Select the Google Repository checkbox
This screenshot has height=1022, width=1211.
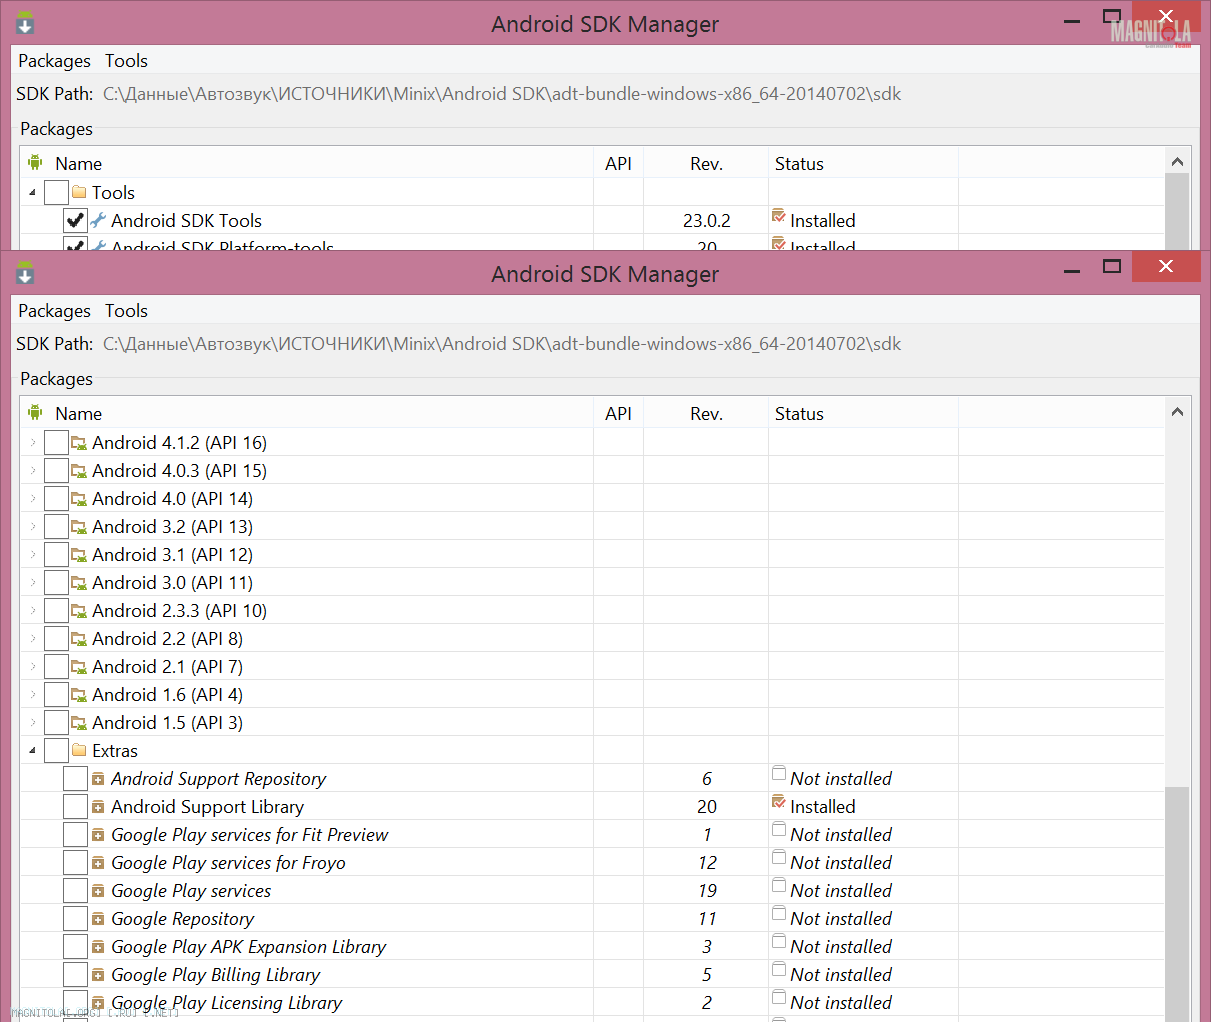point(75,919)
